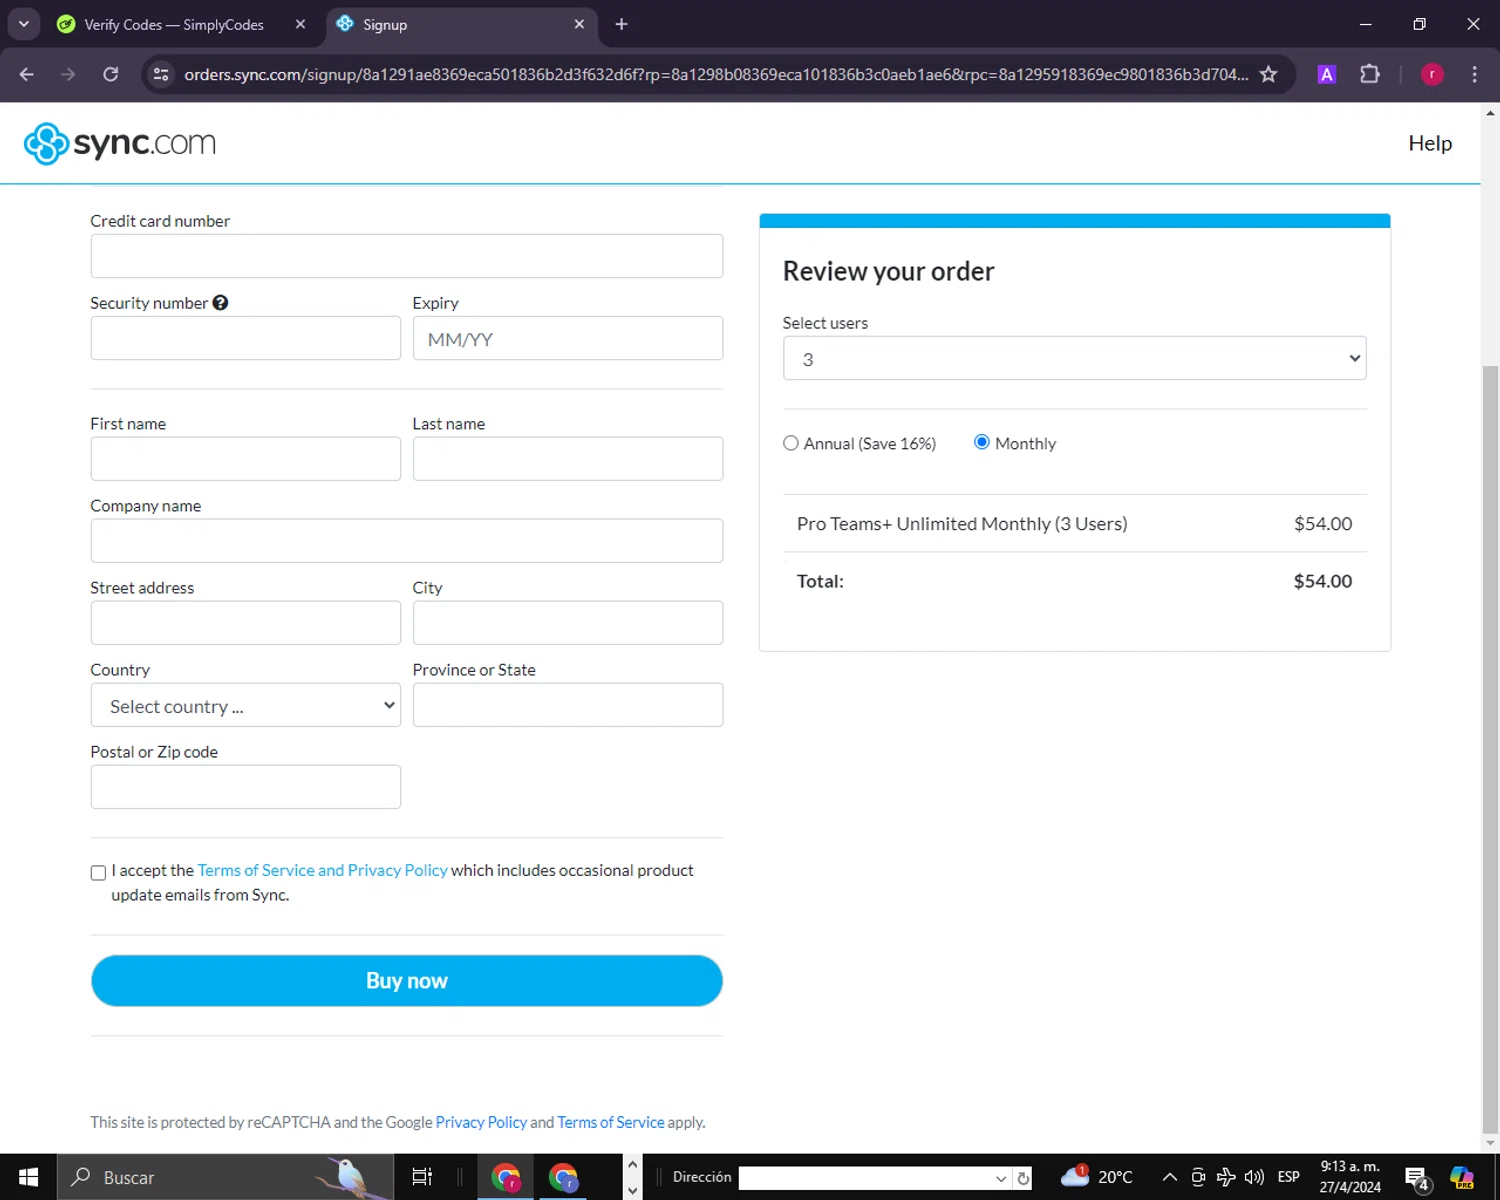The height and width of the screenshot is (1200, 1500).
Task: Select the Annual (Save 16%) option
Action: (x=791, y=443)
